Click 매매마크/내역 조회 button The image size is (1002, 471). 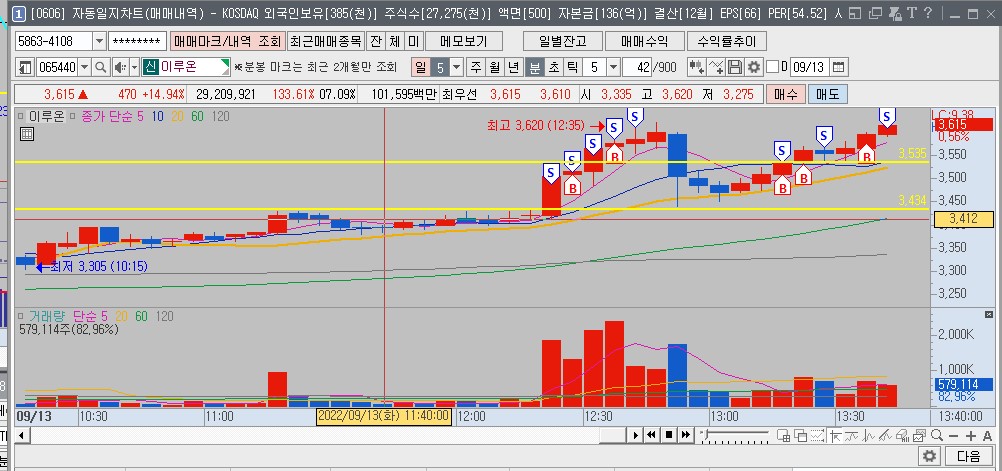pos(227,42)
